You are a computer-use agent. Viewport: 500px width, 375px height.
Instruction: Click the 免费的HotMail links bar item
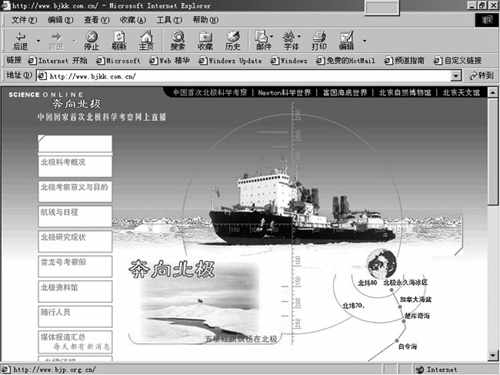pos(346,61)
